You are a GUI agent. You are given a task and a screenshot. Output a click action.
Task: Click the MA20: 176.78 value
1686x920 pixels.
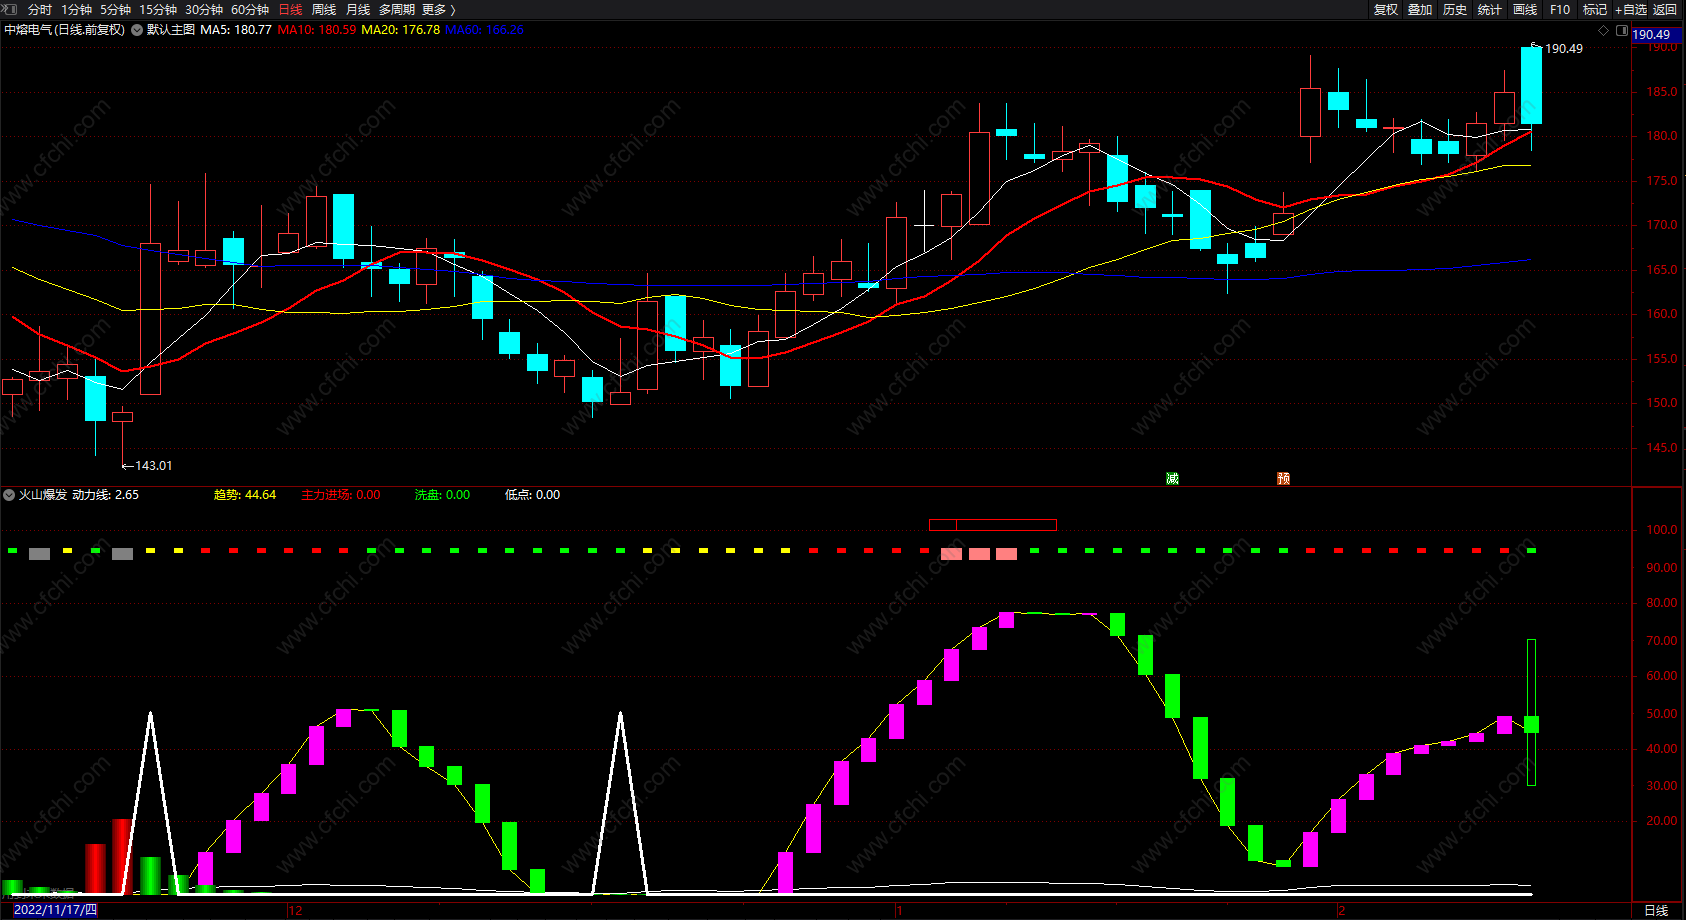coord(401,30)
